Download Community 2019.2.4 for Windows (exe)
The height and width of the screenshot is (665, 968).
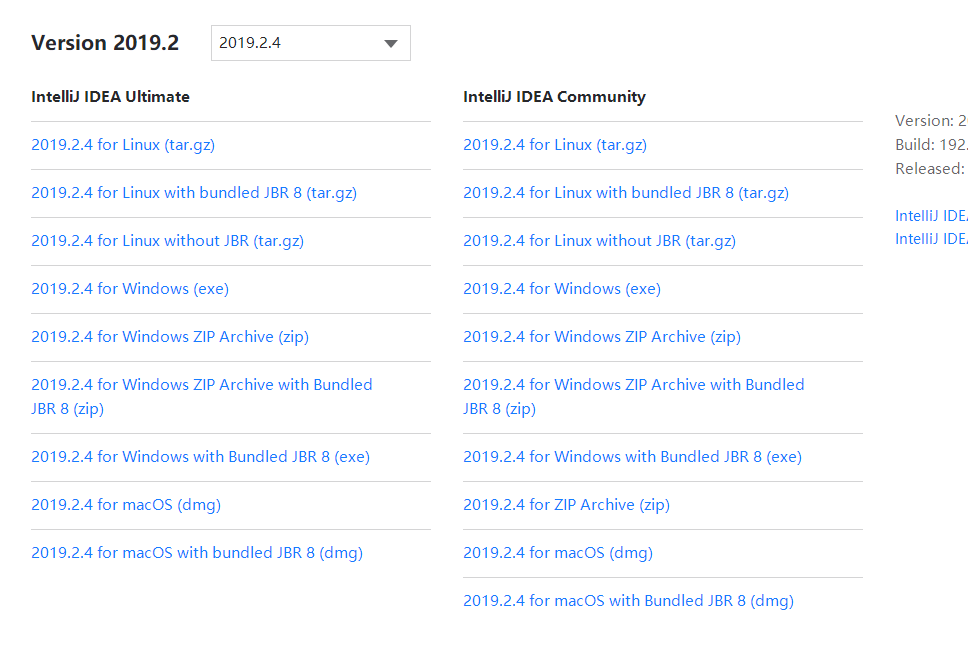click(x=562, y=289)
